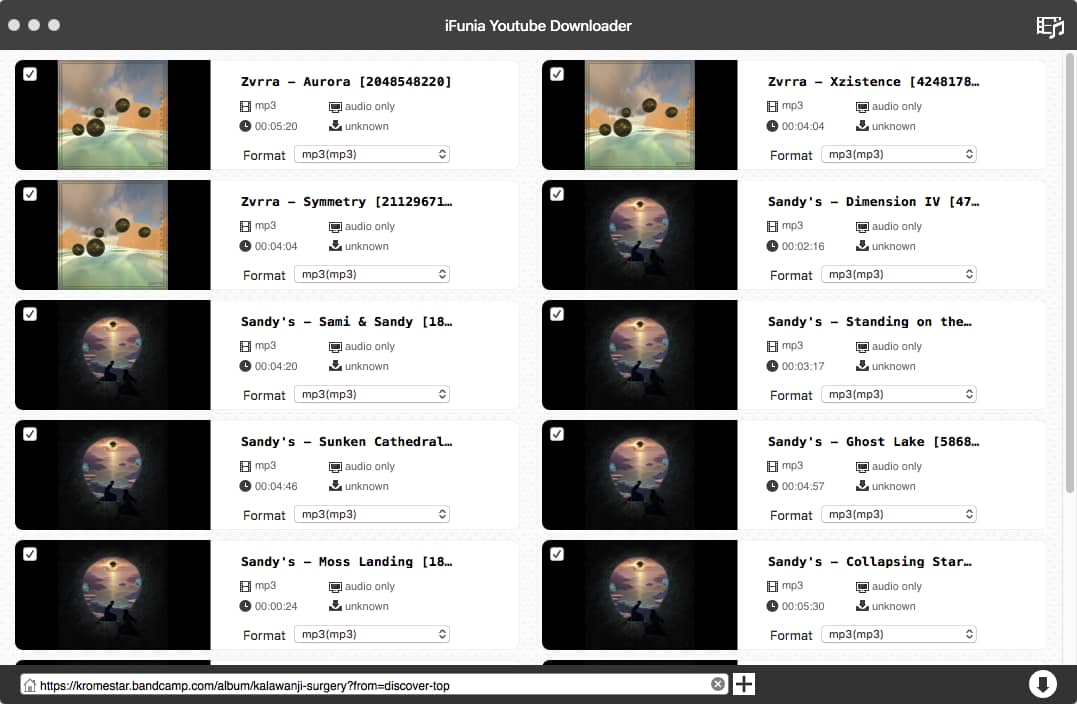Click the bandcamp URL input field
Viewport: 1077px width, 704px height.
coord(370,685)
